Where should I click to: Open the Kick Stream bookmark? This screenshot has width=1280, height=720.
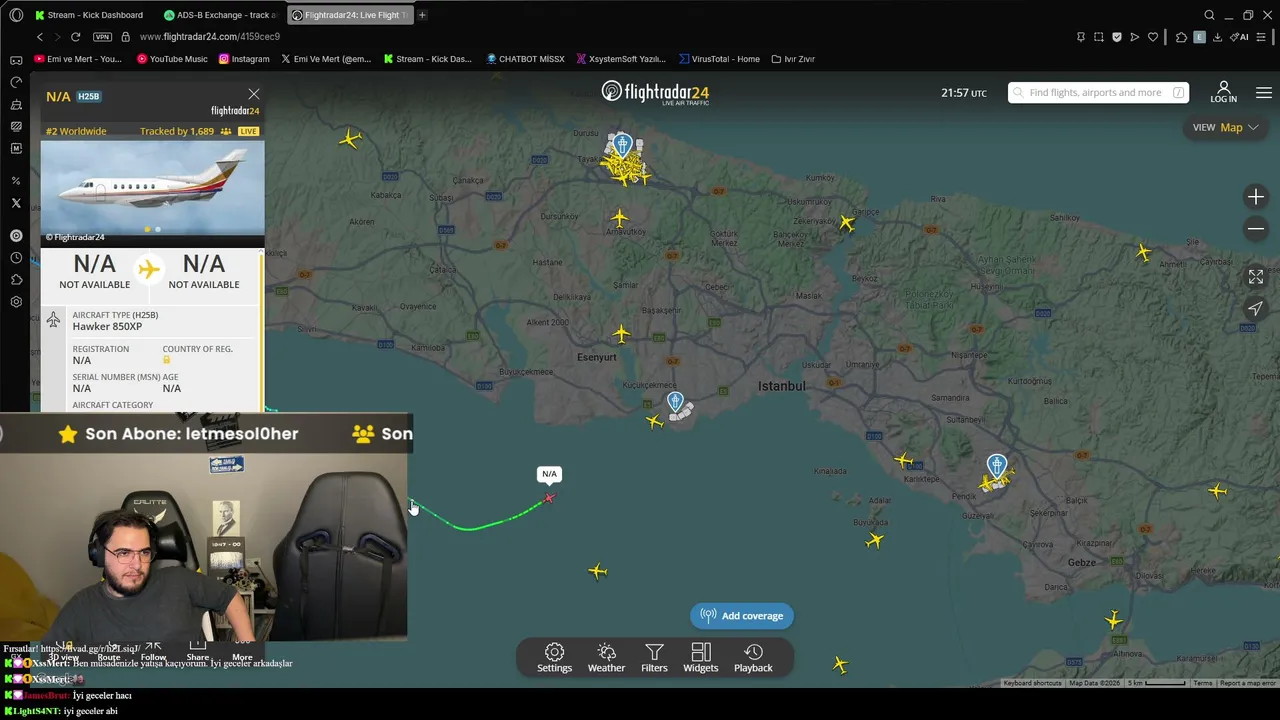tap(428, 59)
